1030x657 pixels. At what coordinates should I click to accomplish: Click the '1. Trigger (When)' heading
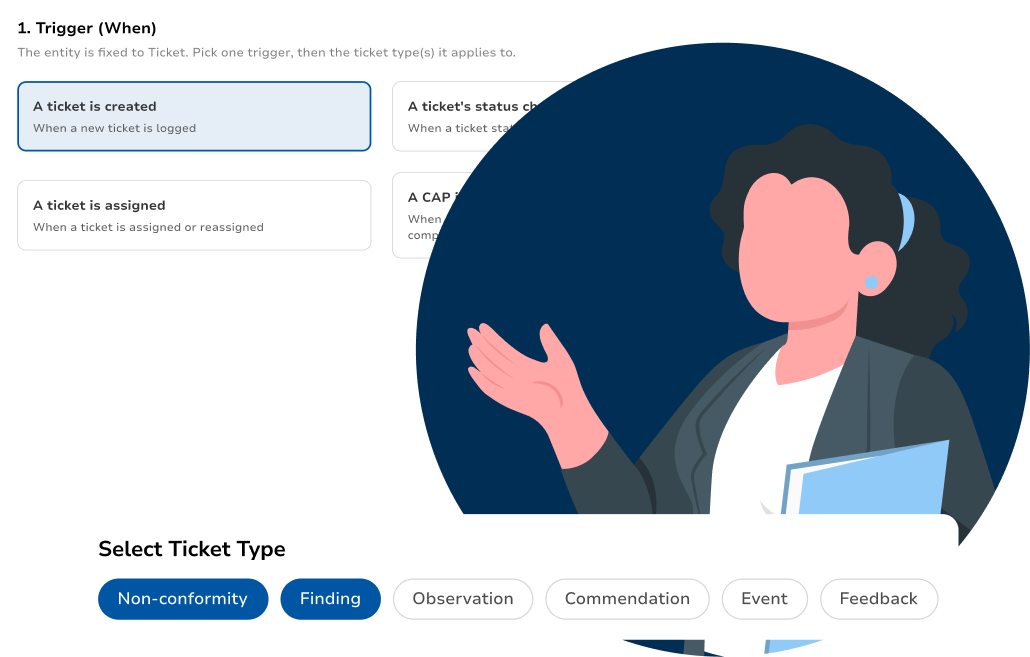point(87,28)
